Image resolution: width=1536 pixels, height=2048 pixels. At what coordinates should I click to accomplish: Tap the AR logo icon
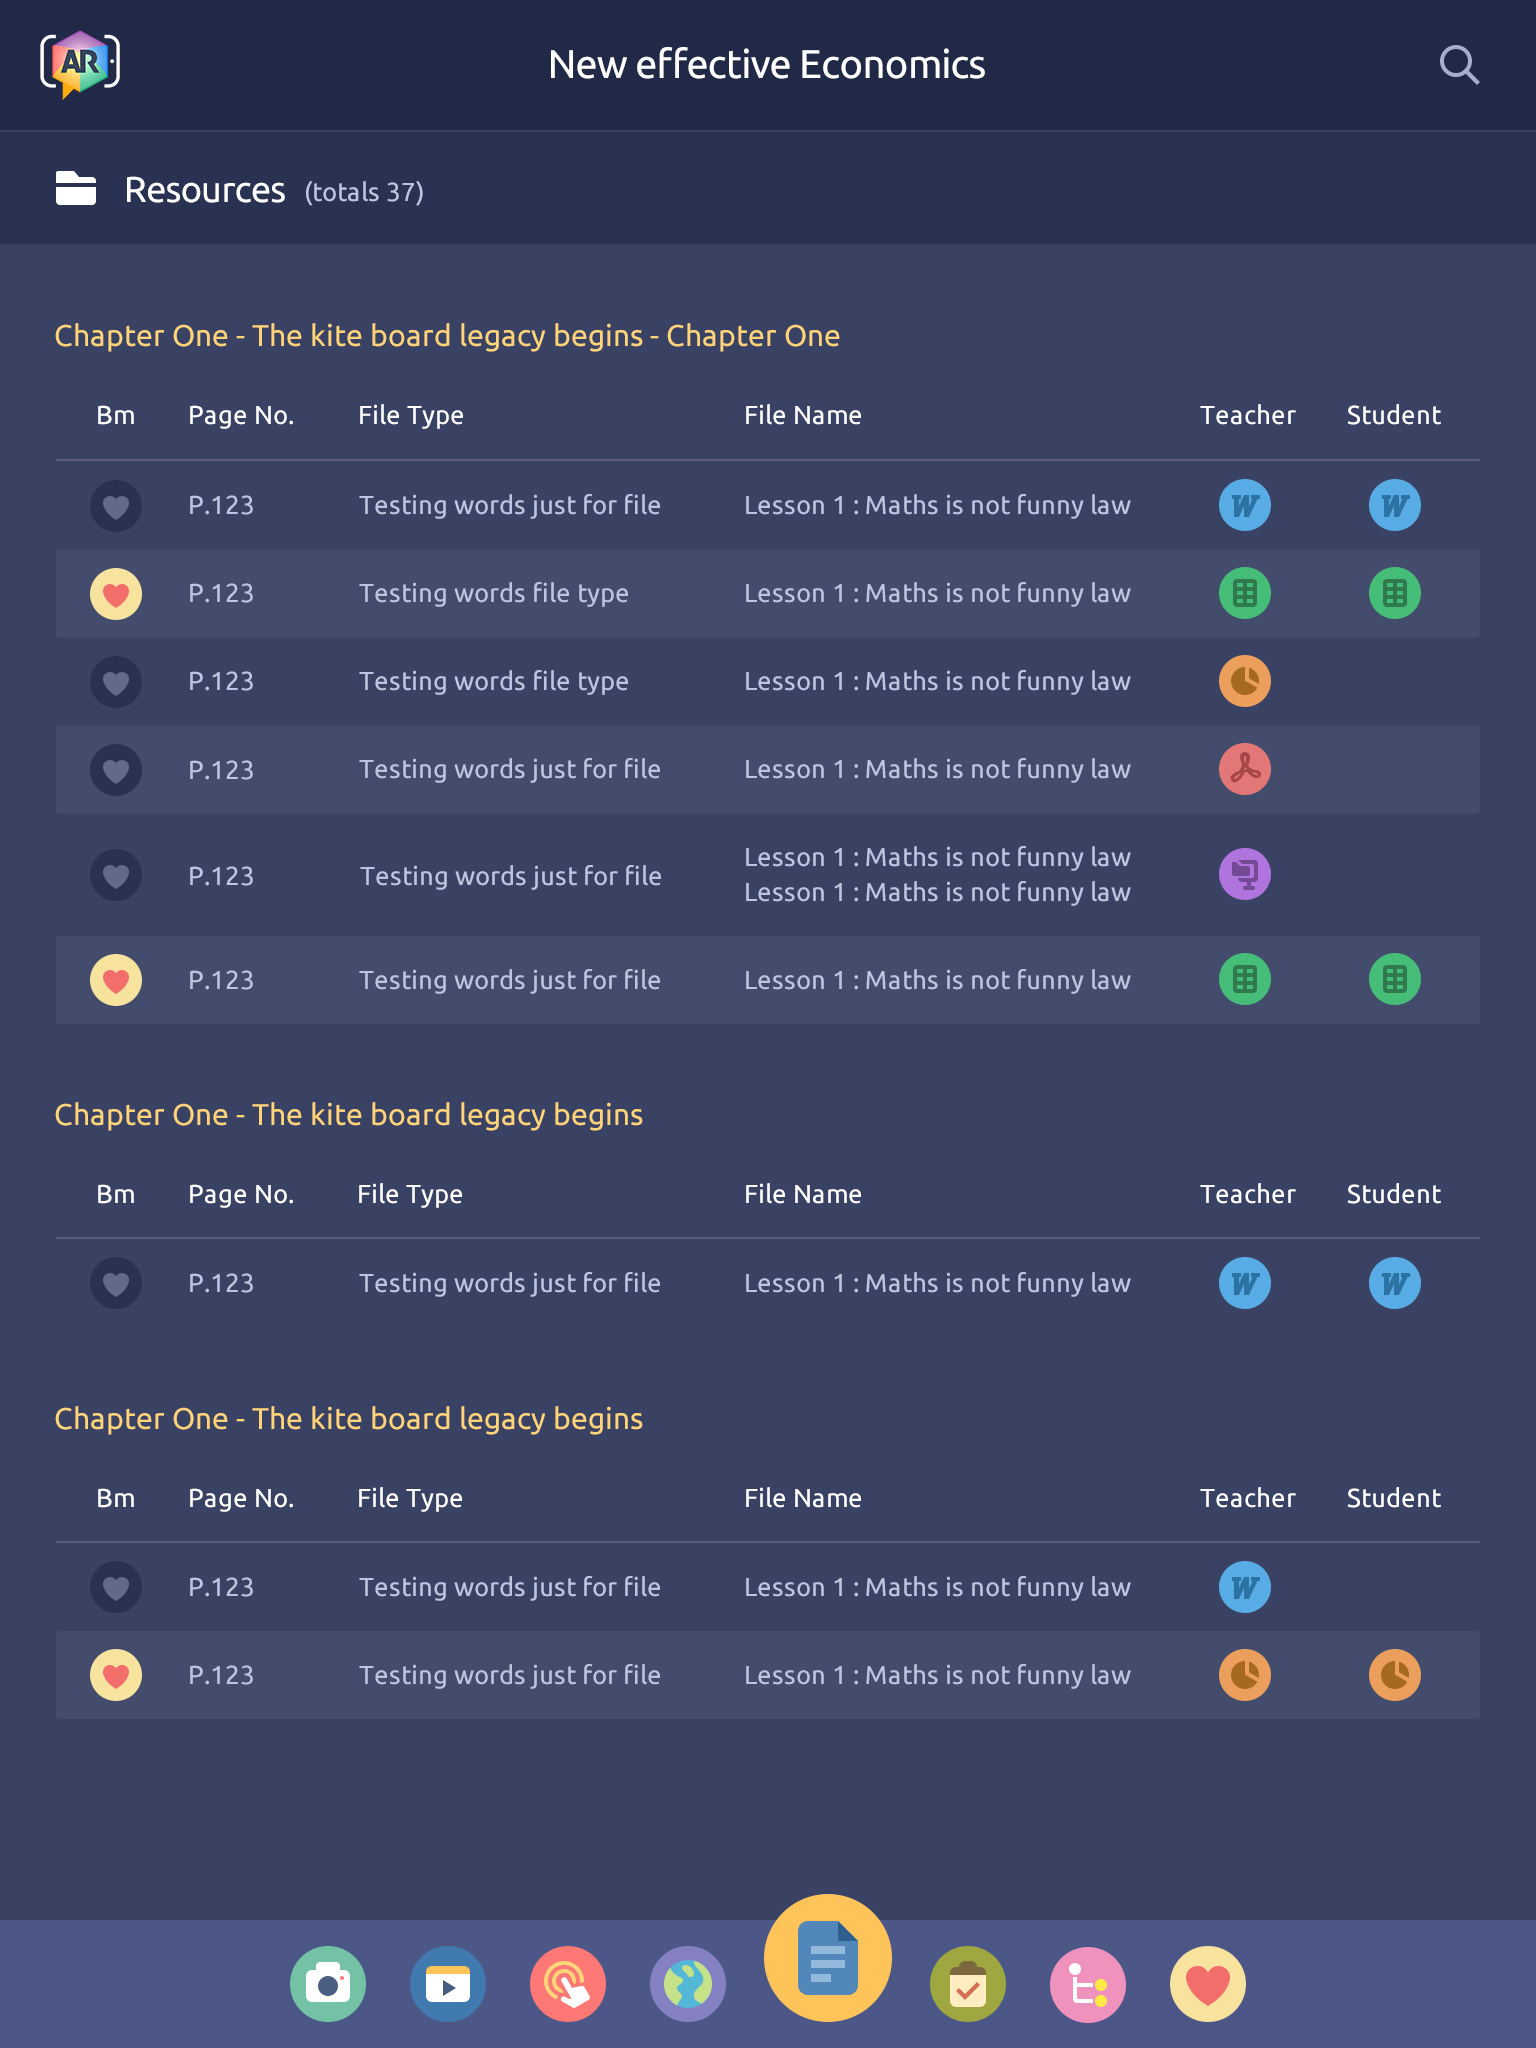pyautogui.click(x=80, y=65)
